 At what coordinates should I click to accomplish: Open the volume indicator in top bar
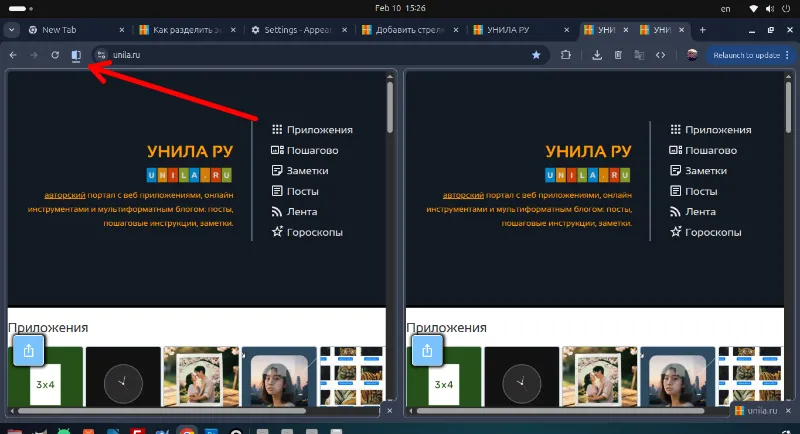coord(769,9)
